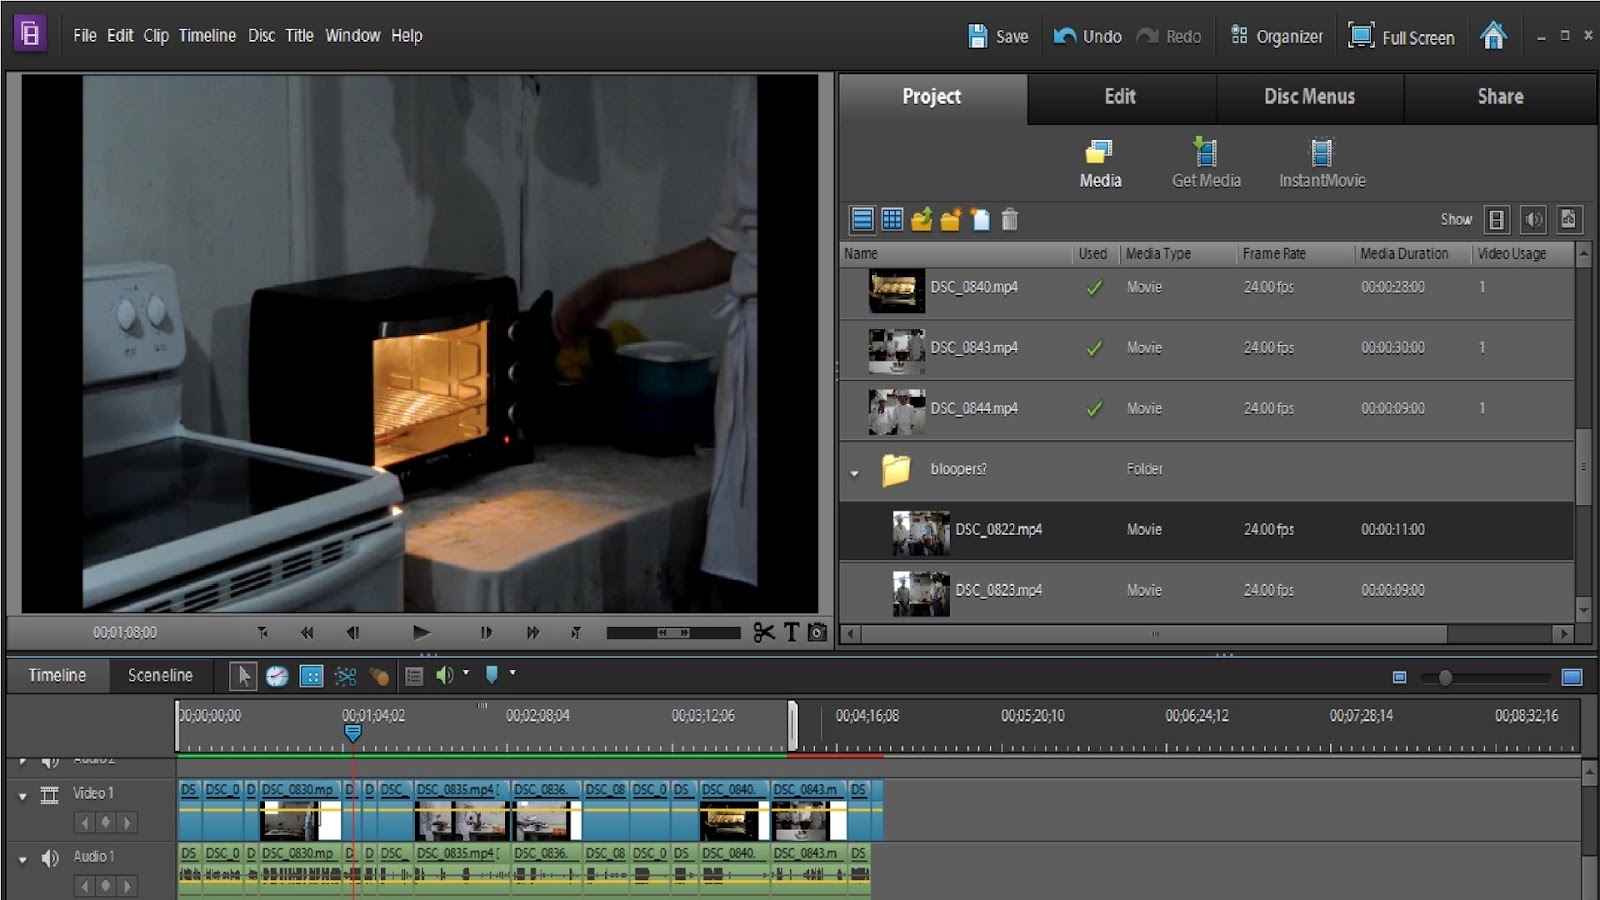Viewport: 1600px width, 900px height.
Task: Click the Smart Trim mode icon
Action: click(x=345, y=676)
